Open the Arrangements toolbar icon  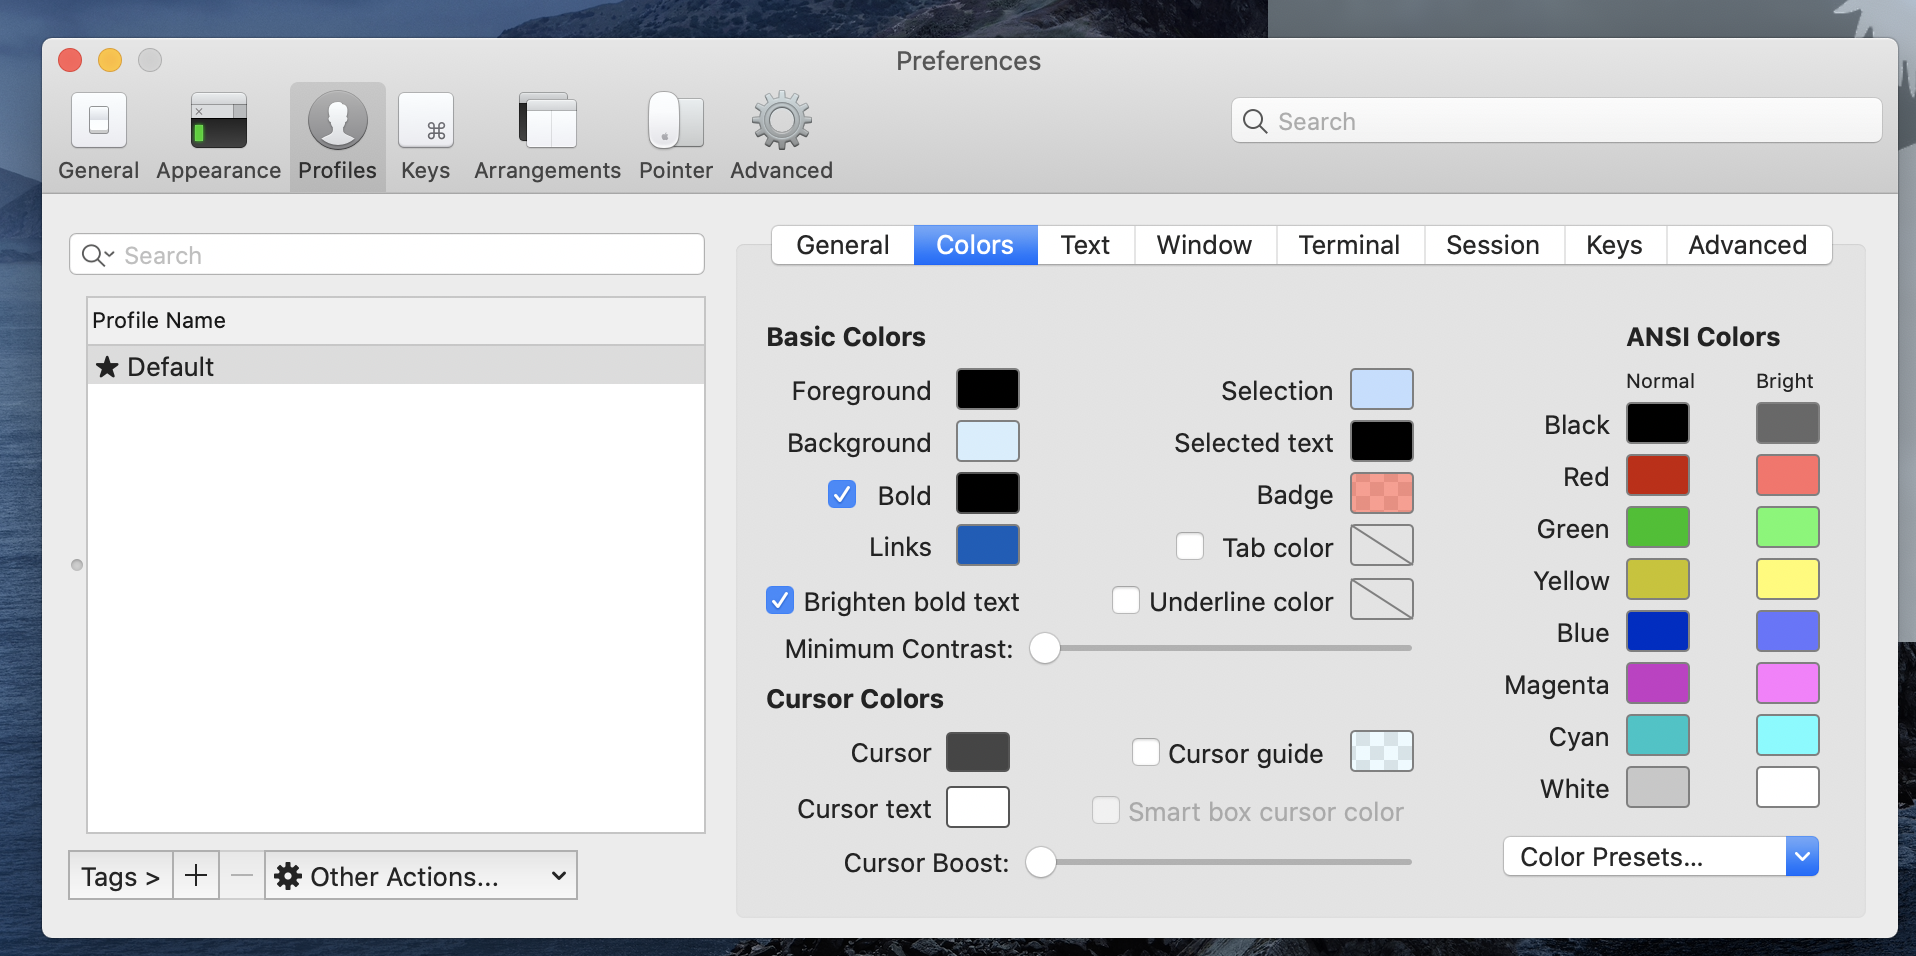[x=547, y=122]
